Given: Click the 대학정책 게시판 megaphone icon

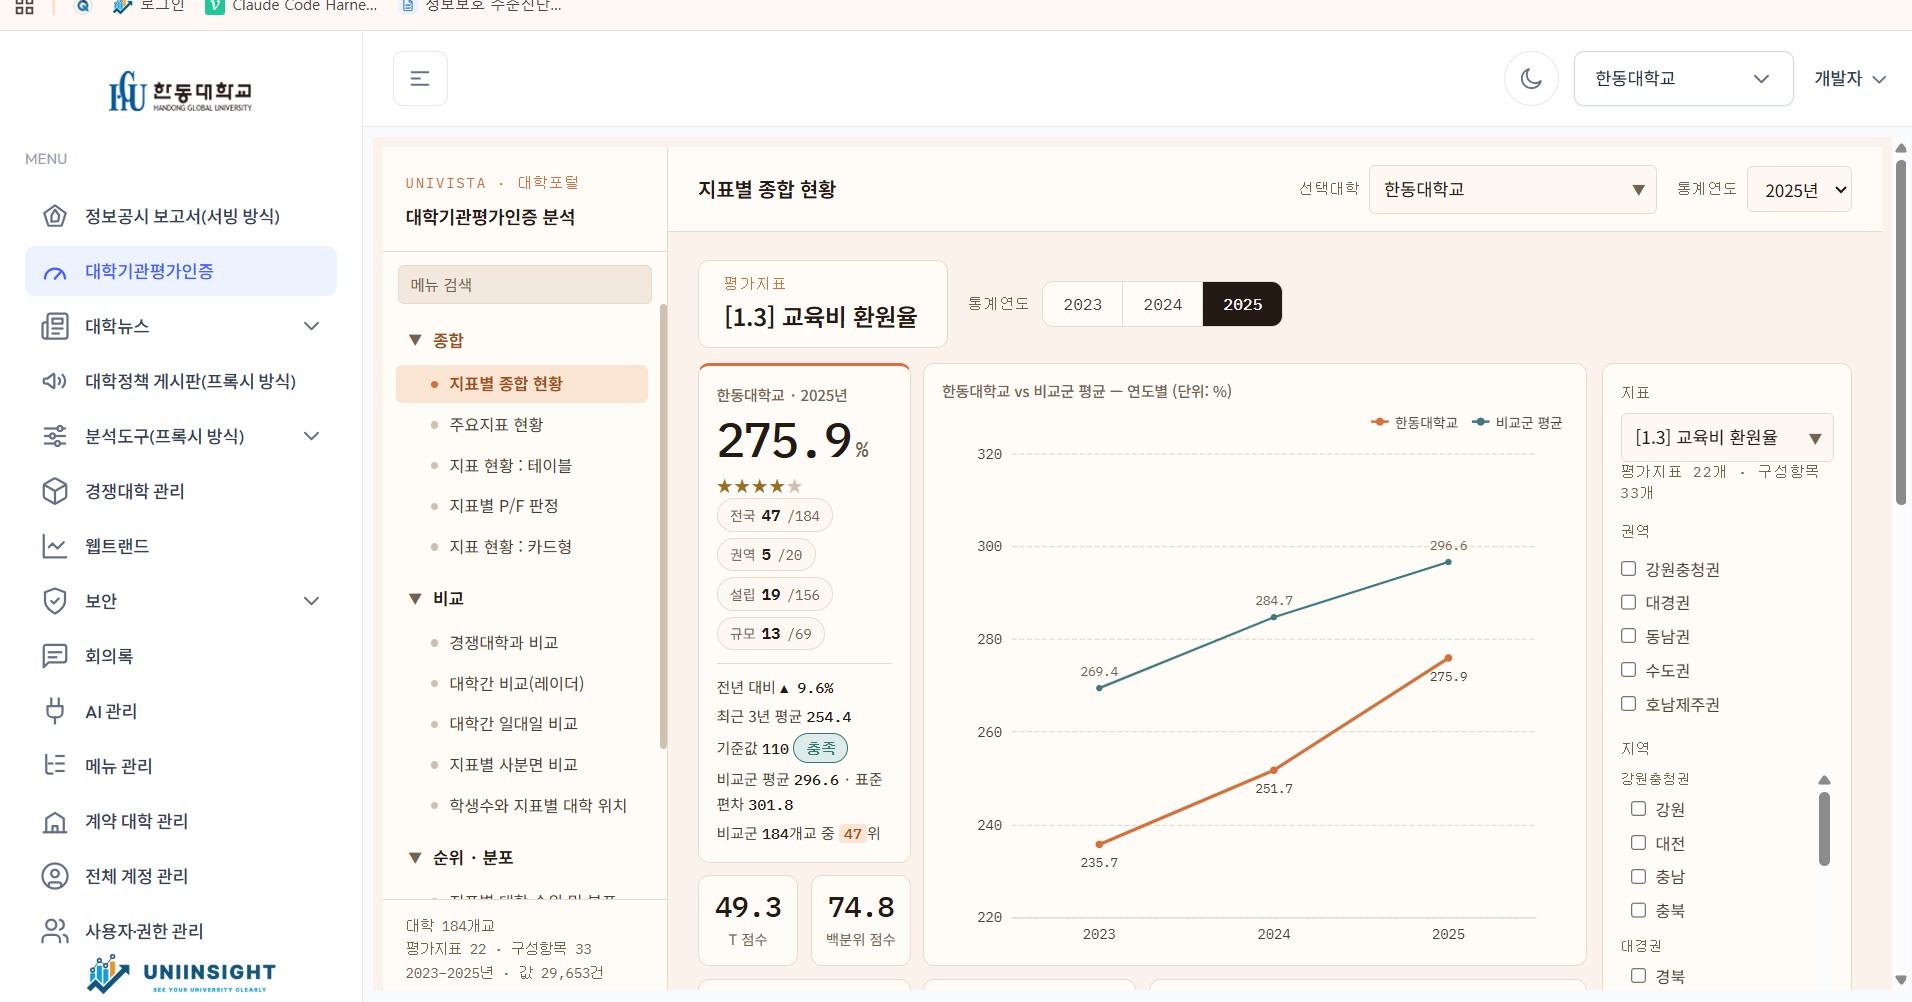Looking at the screenshot, I should pos(55,381).
